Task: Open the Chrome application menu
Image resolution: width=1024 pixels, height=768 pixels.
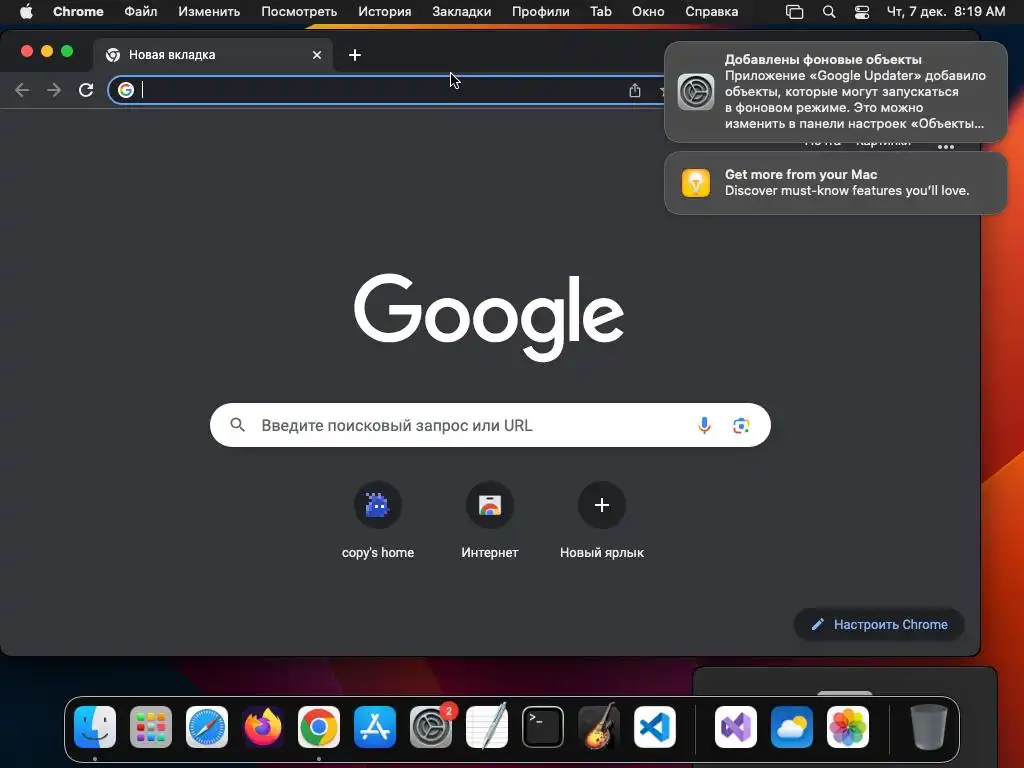Action: coord(78,12)
